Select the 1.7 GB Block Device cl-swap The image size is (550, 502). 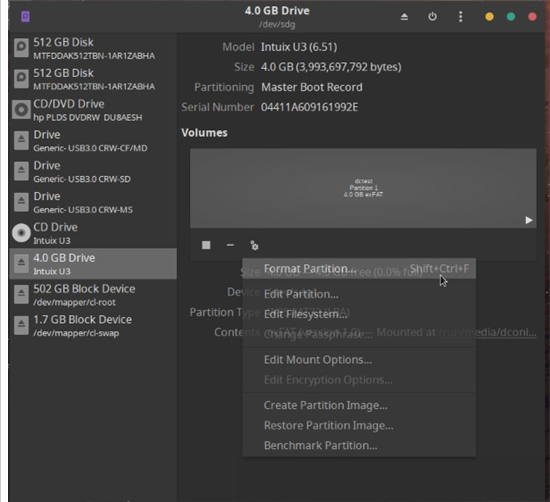(93, 326)
